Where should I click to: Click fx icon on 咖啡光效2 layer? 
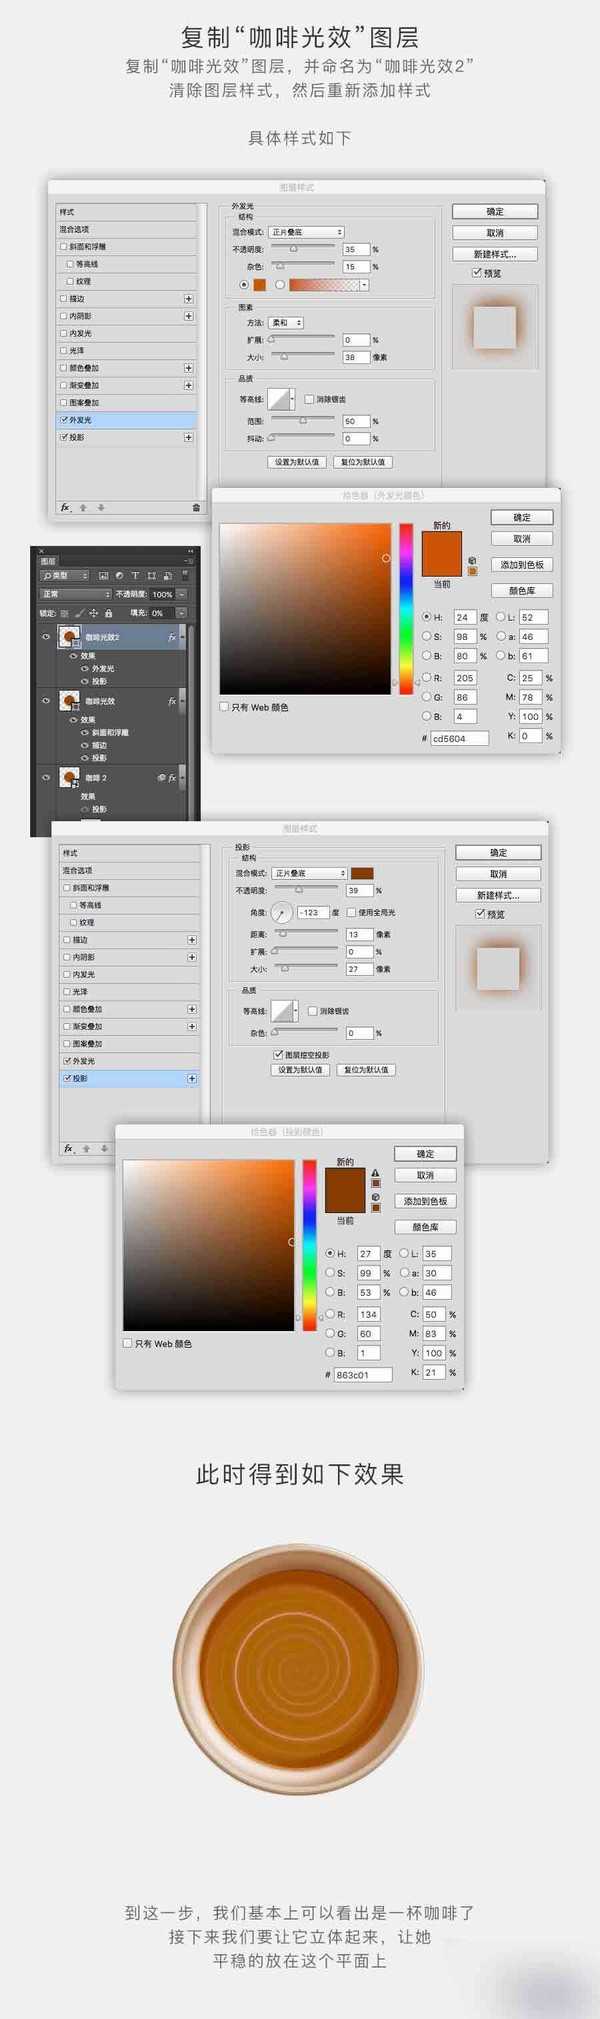(x=172, y=636)
